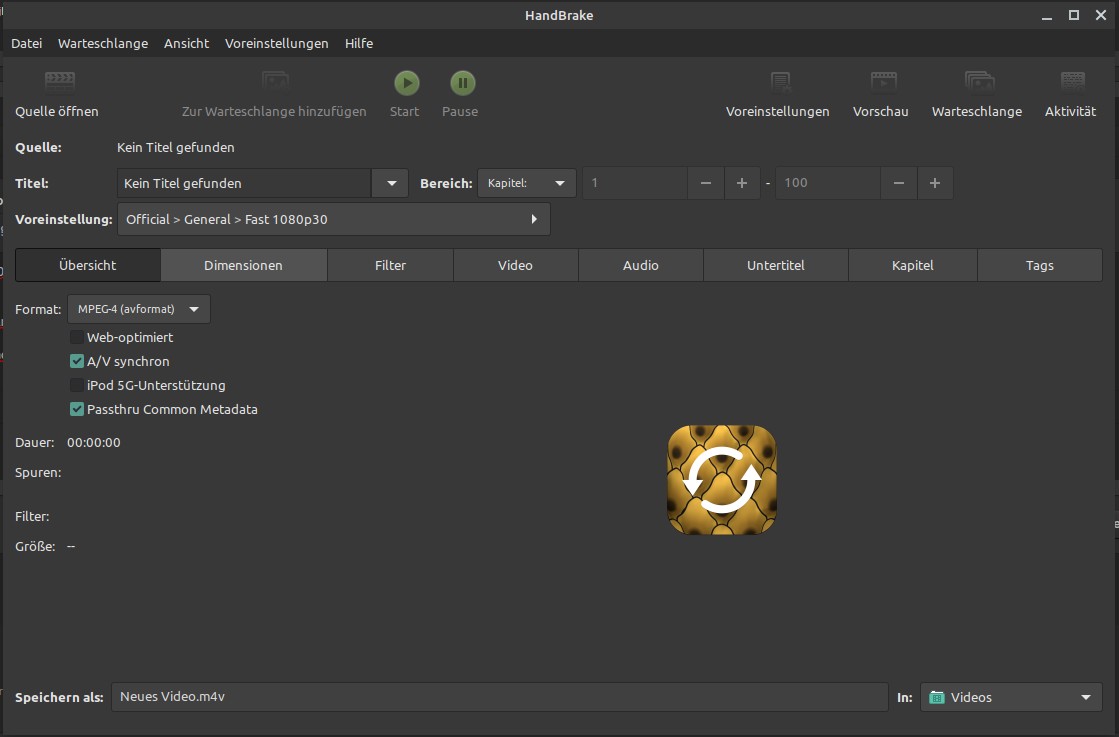Open the MPEG-4 (avformat) format dropdown
This screenshot has width=1119, height=737.
click(x=139, y=309)
